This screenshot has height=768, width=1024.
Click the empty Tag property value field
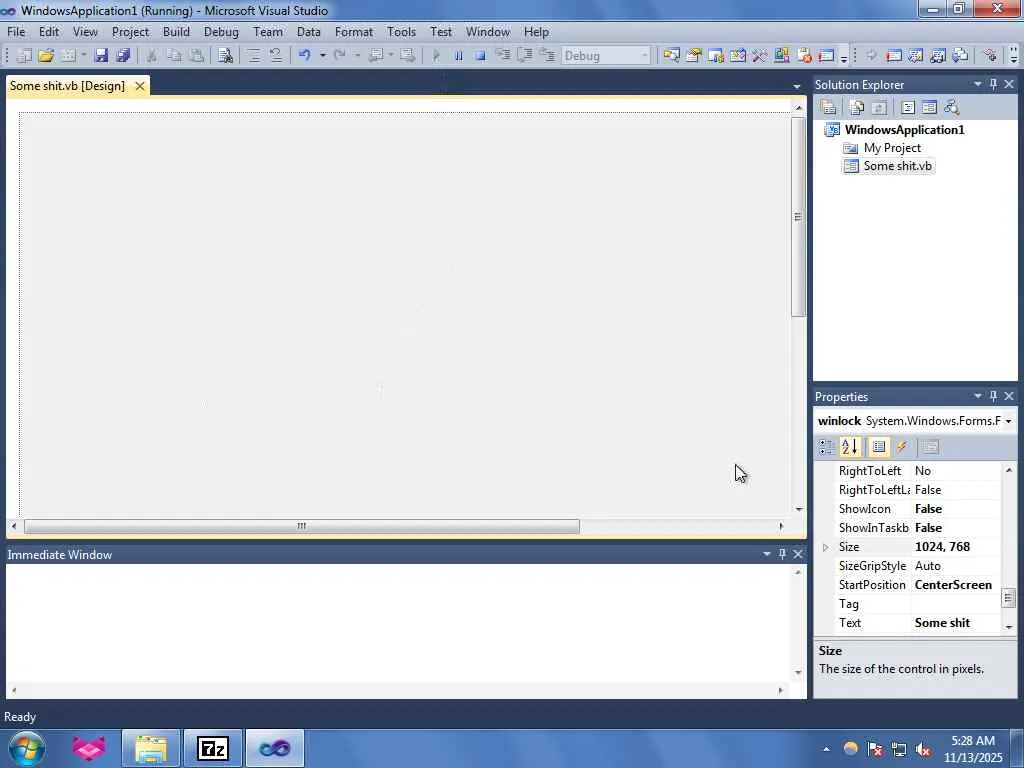click(x=956, y=604)
